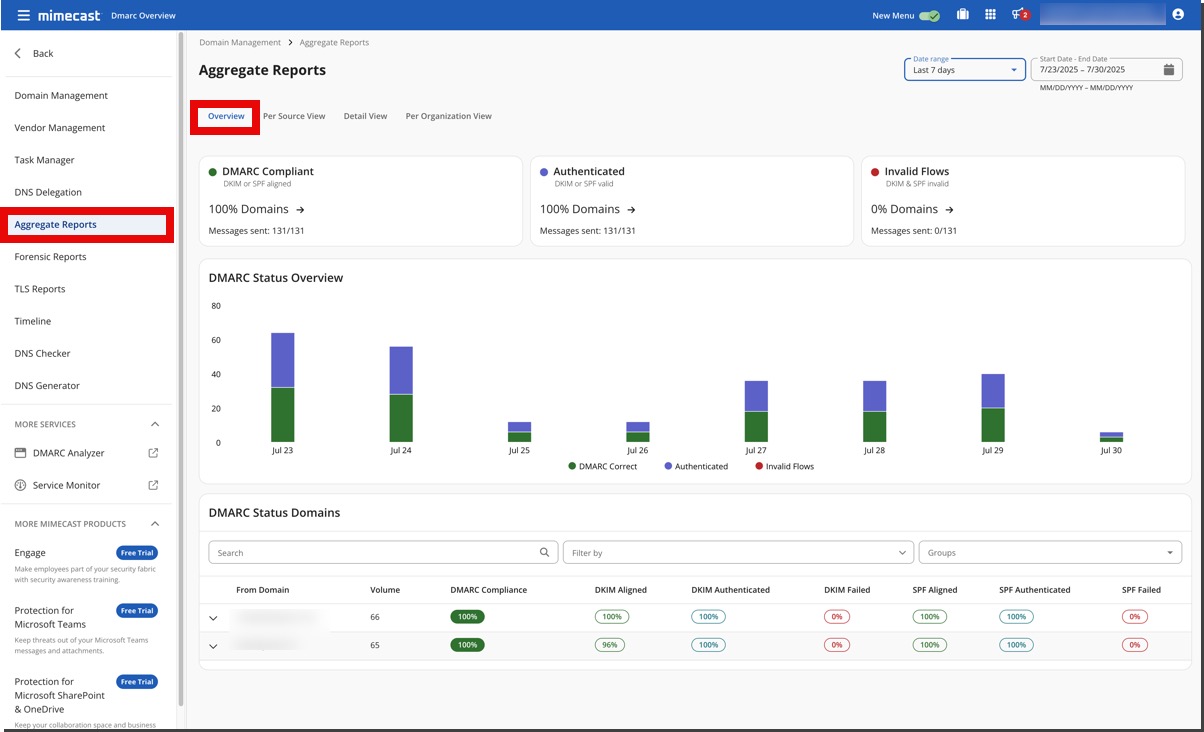Sort by SPF Failed column header
Image resolution: width=1204 pixels, height=732 pixels.
1141,590
